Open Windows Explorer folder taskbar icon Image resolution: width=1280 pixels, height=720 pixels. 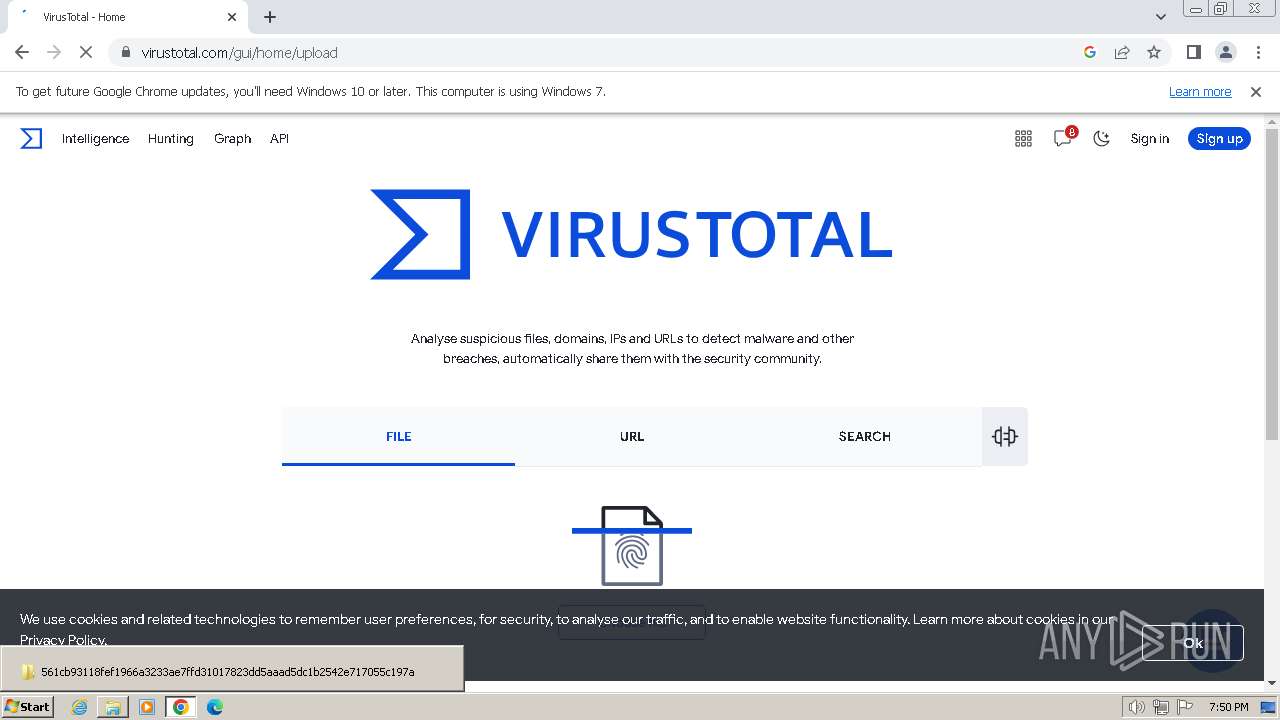pyautogui.click(x=113, y=707)
